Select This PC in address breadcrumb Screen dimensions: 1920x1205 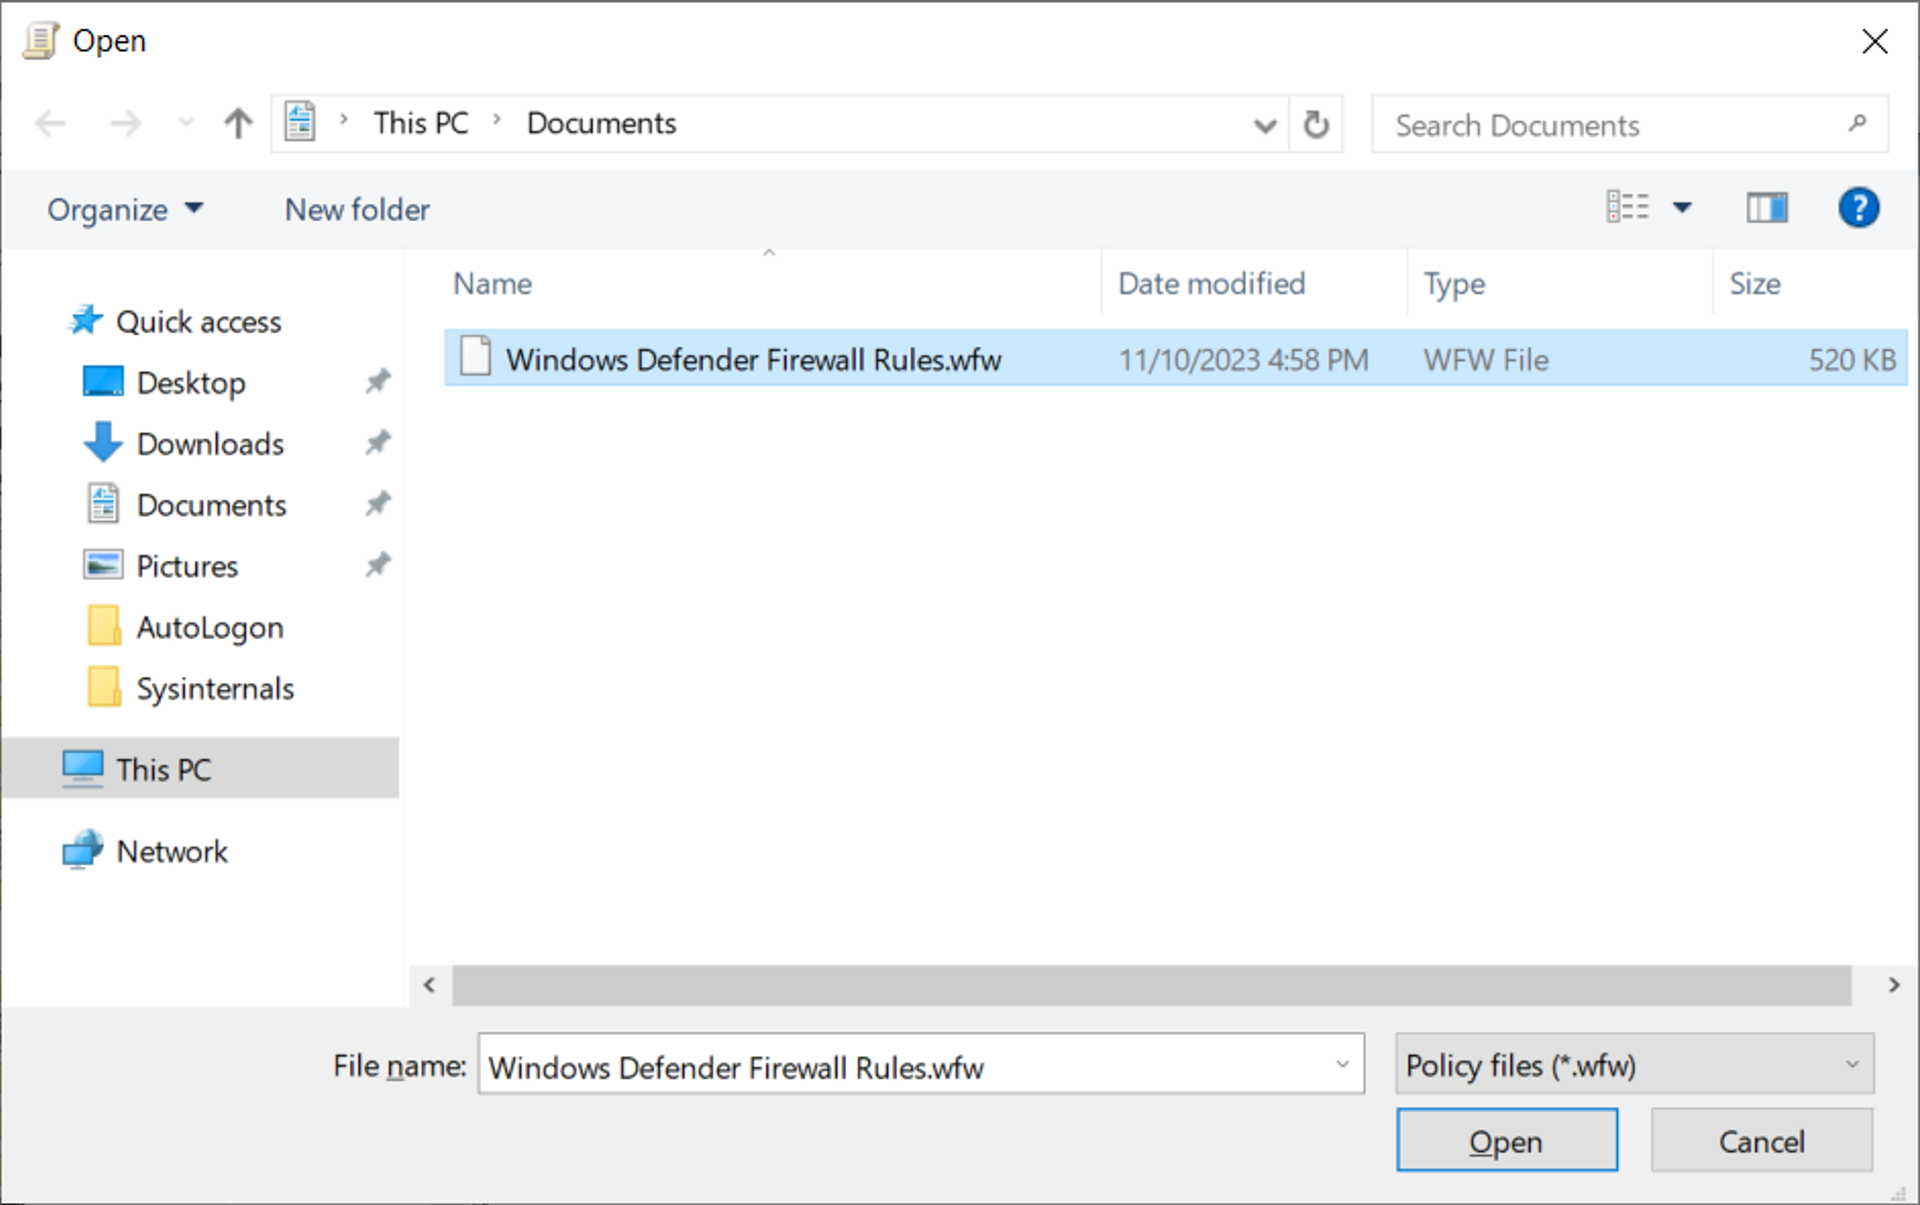pyautogui.click(x=421, y=123)
